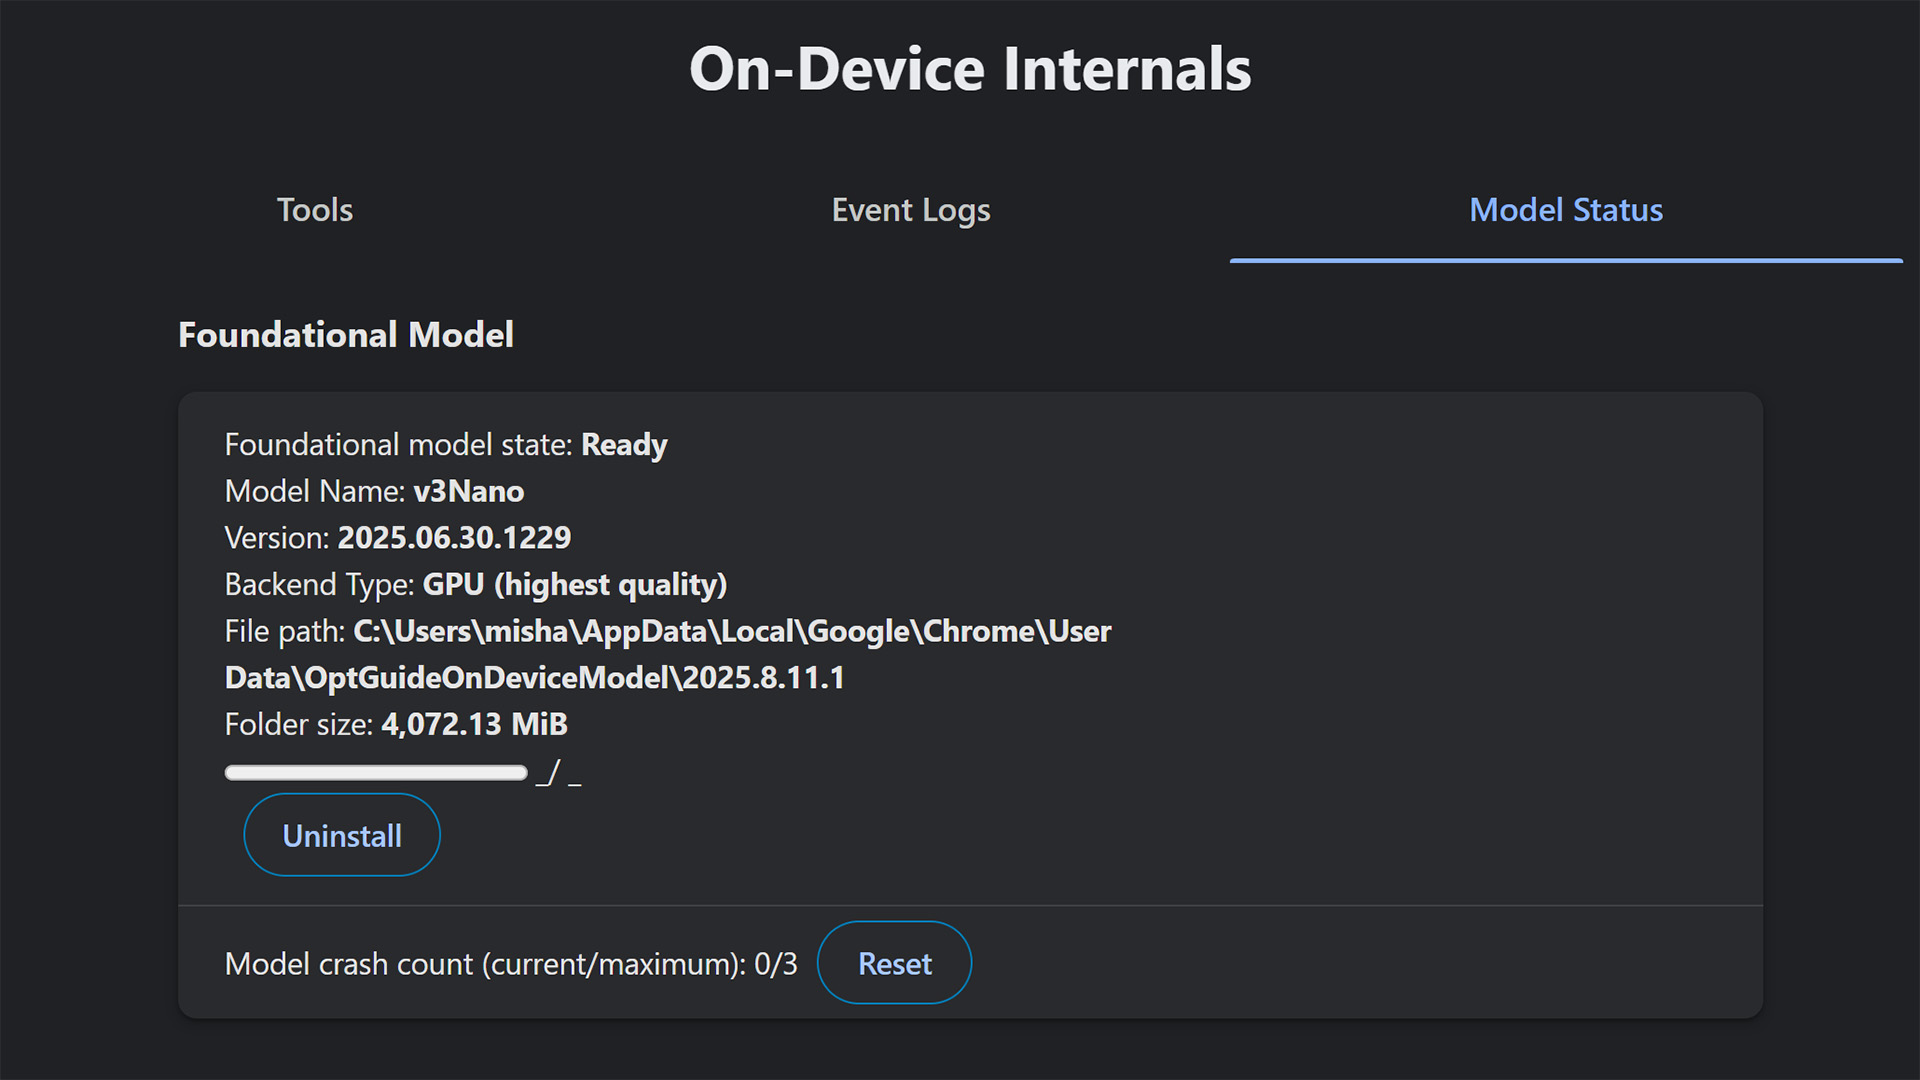Click the OptGuideOnDeviceModel file path line
This screenshot has width=1920, height=1080.
click(535, 678)
